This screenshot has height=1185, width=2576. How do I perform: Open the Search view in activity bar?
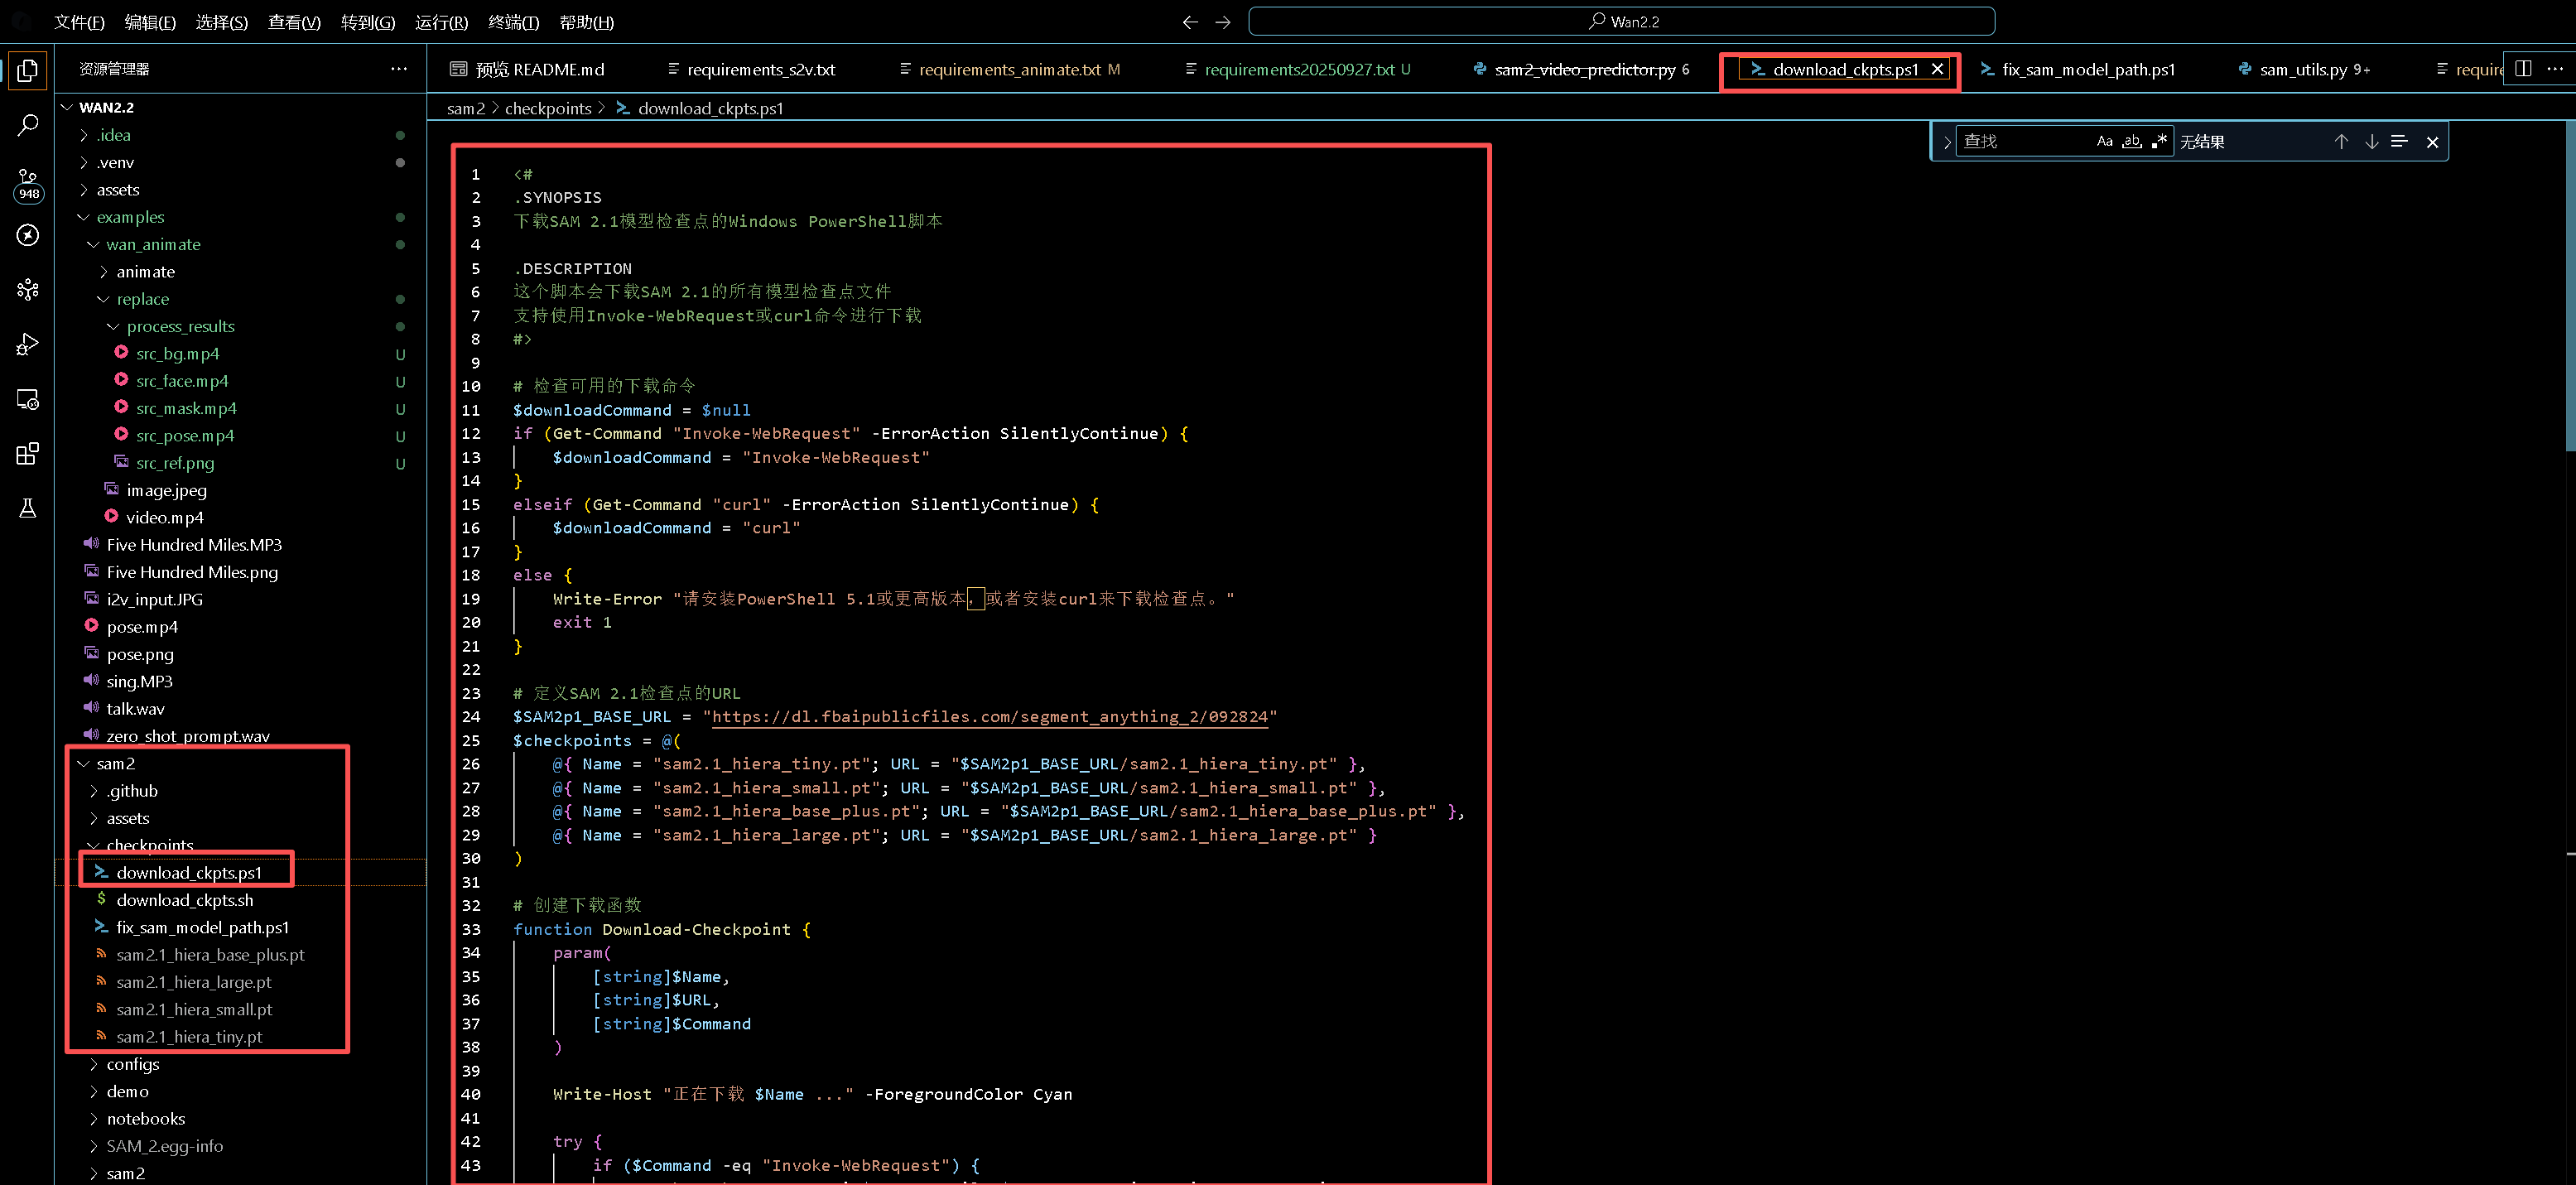[27, 124]
